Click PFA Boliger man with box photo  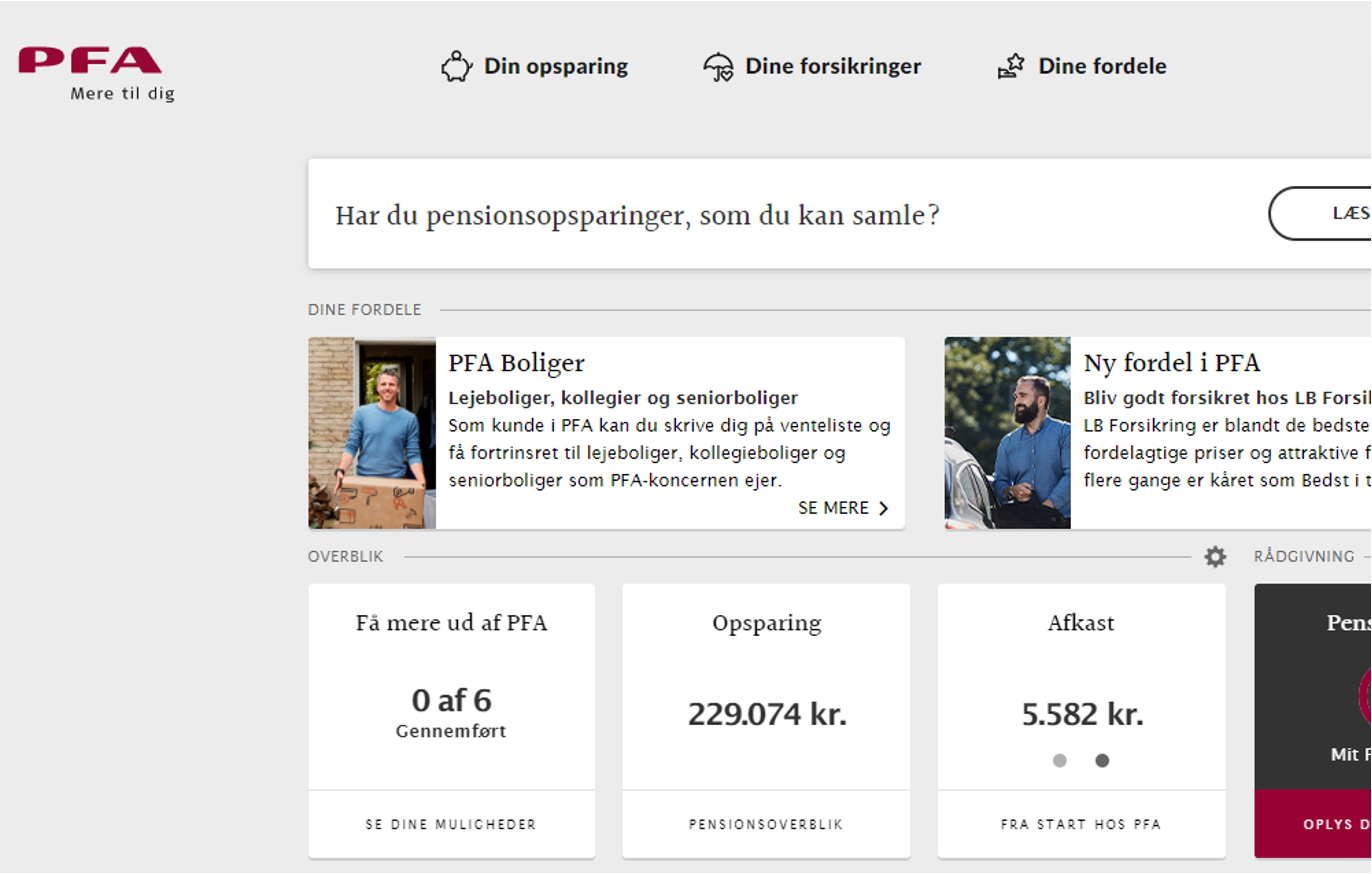pos(372,433)
